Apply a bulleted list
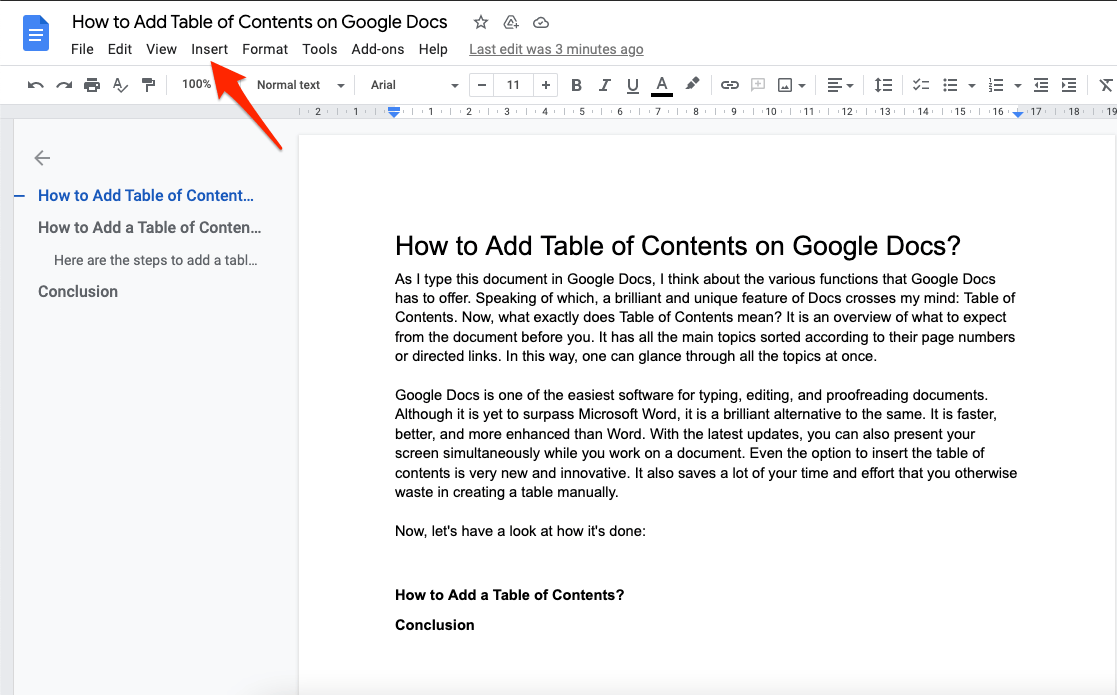This screenshot has width=1117, height=695. coord(950,85)
